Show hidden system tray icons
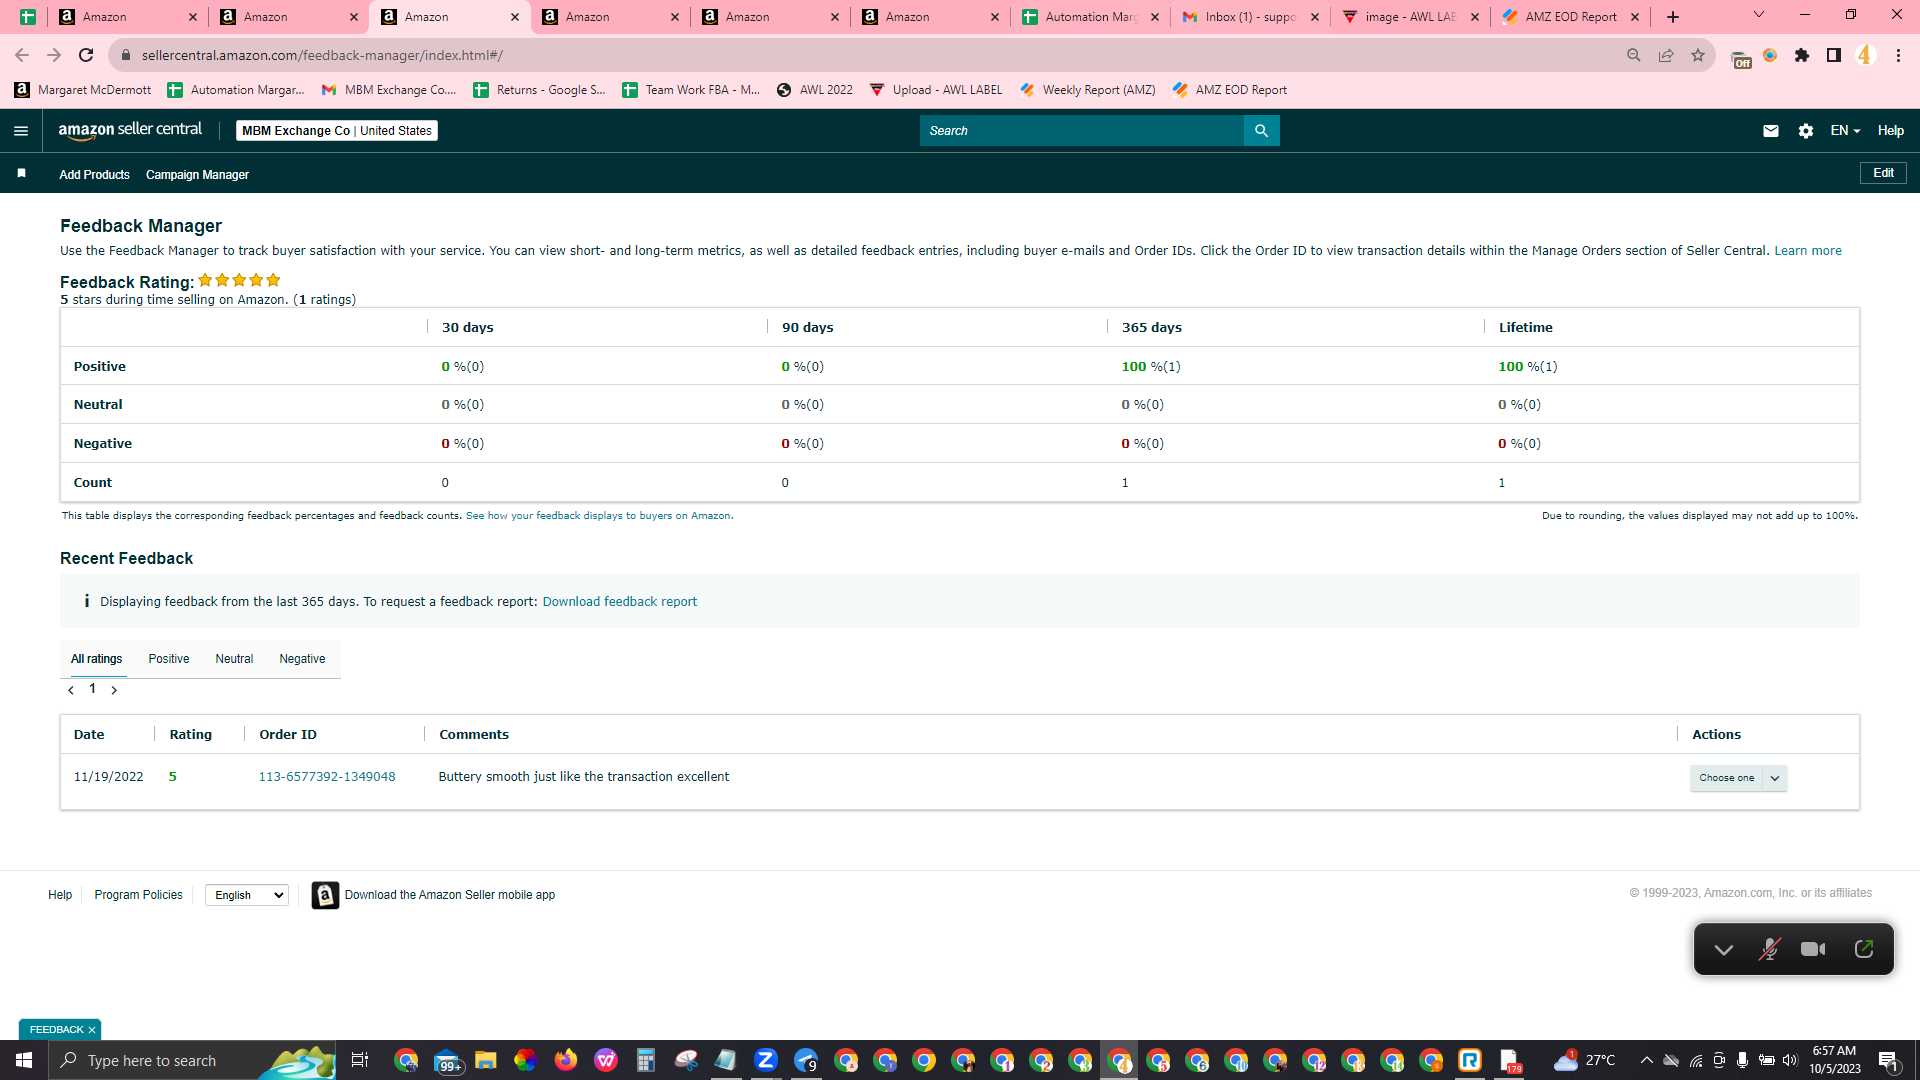1920x1080 pixels. [1646, 1060]
